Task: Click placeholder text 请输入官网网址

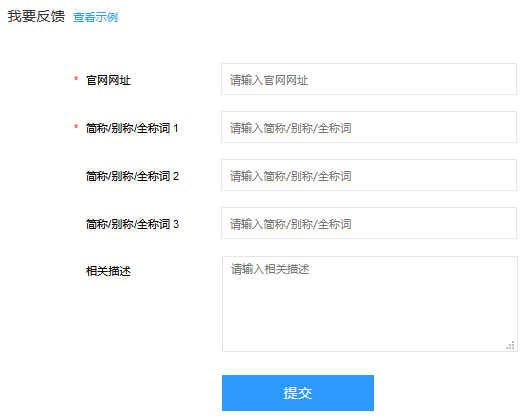Action: click(269, 80)
